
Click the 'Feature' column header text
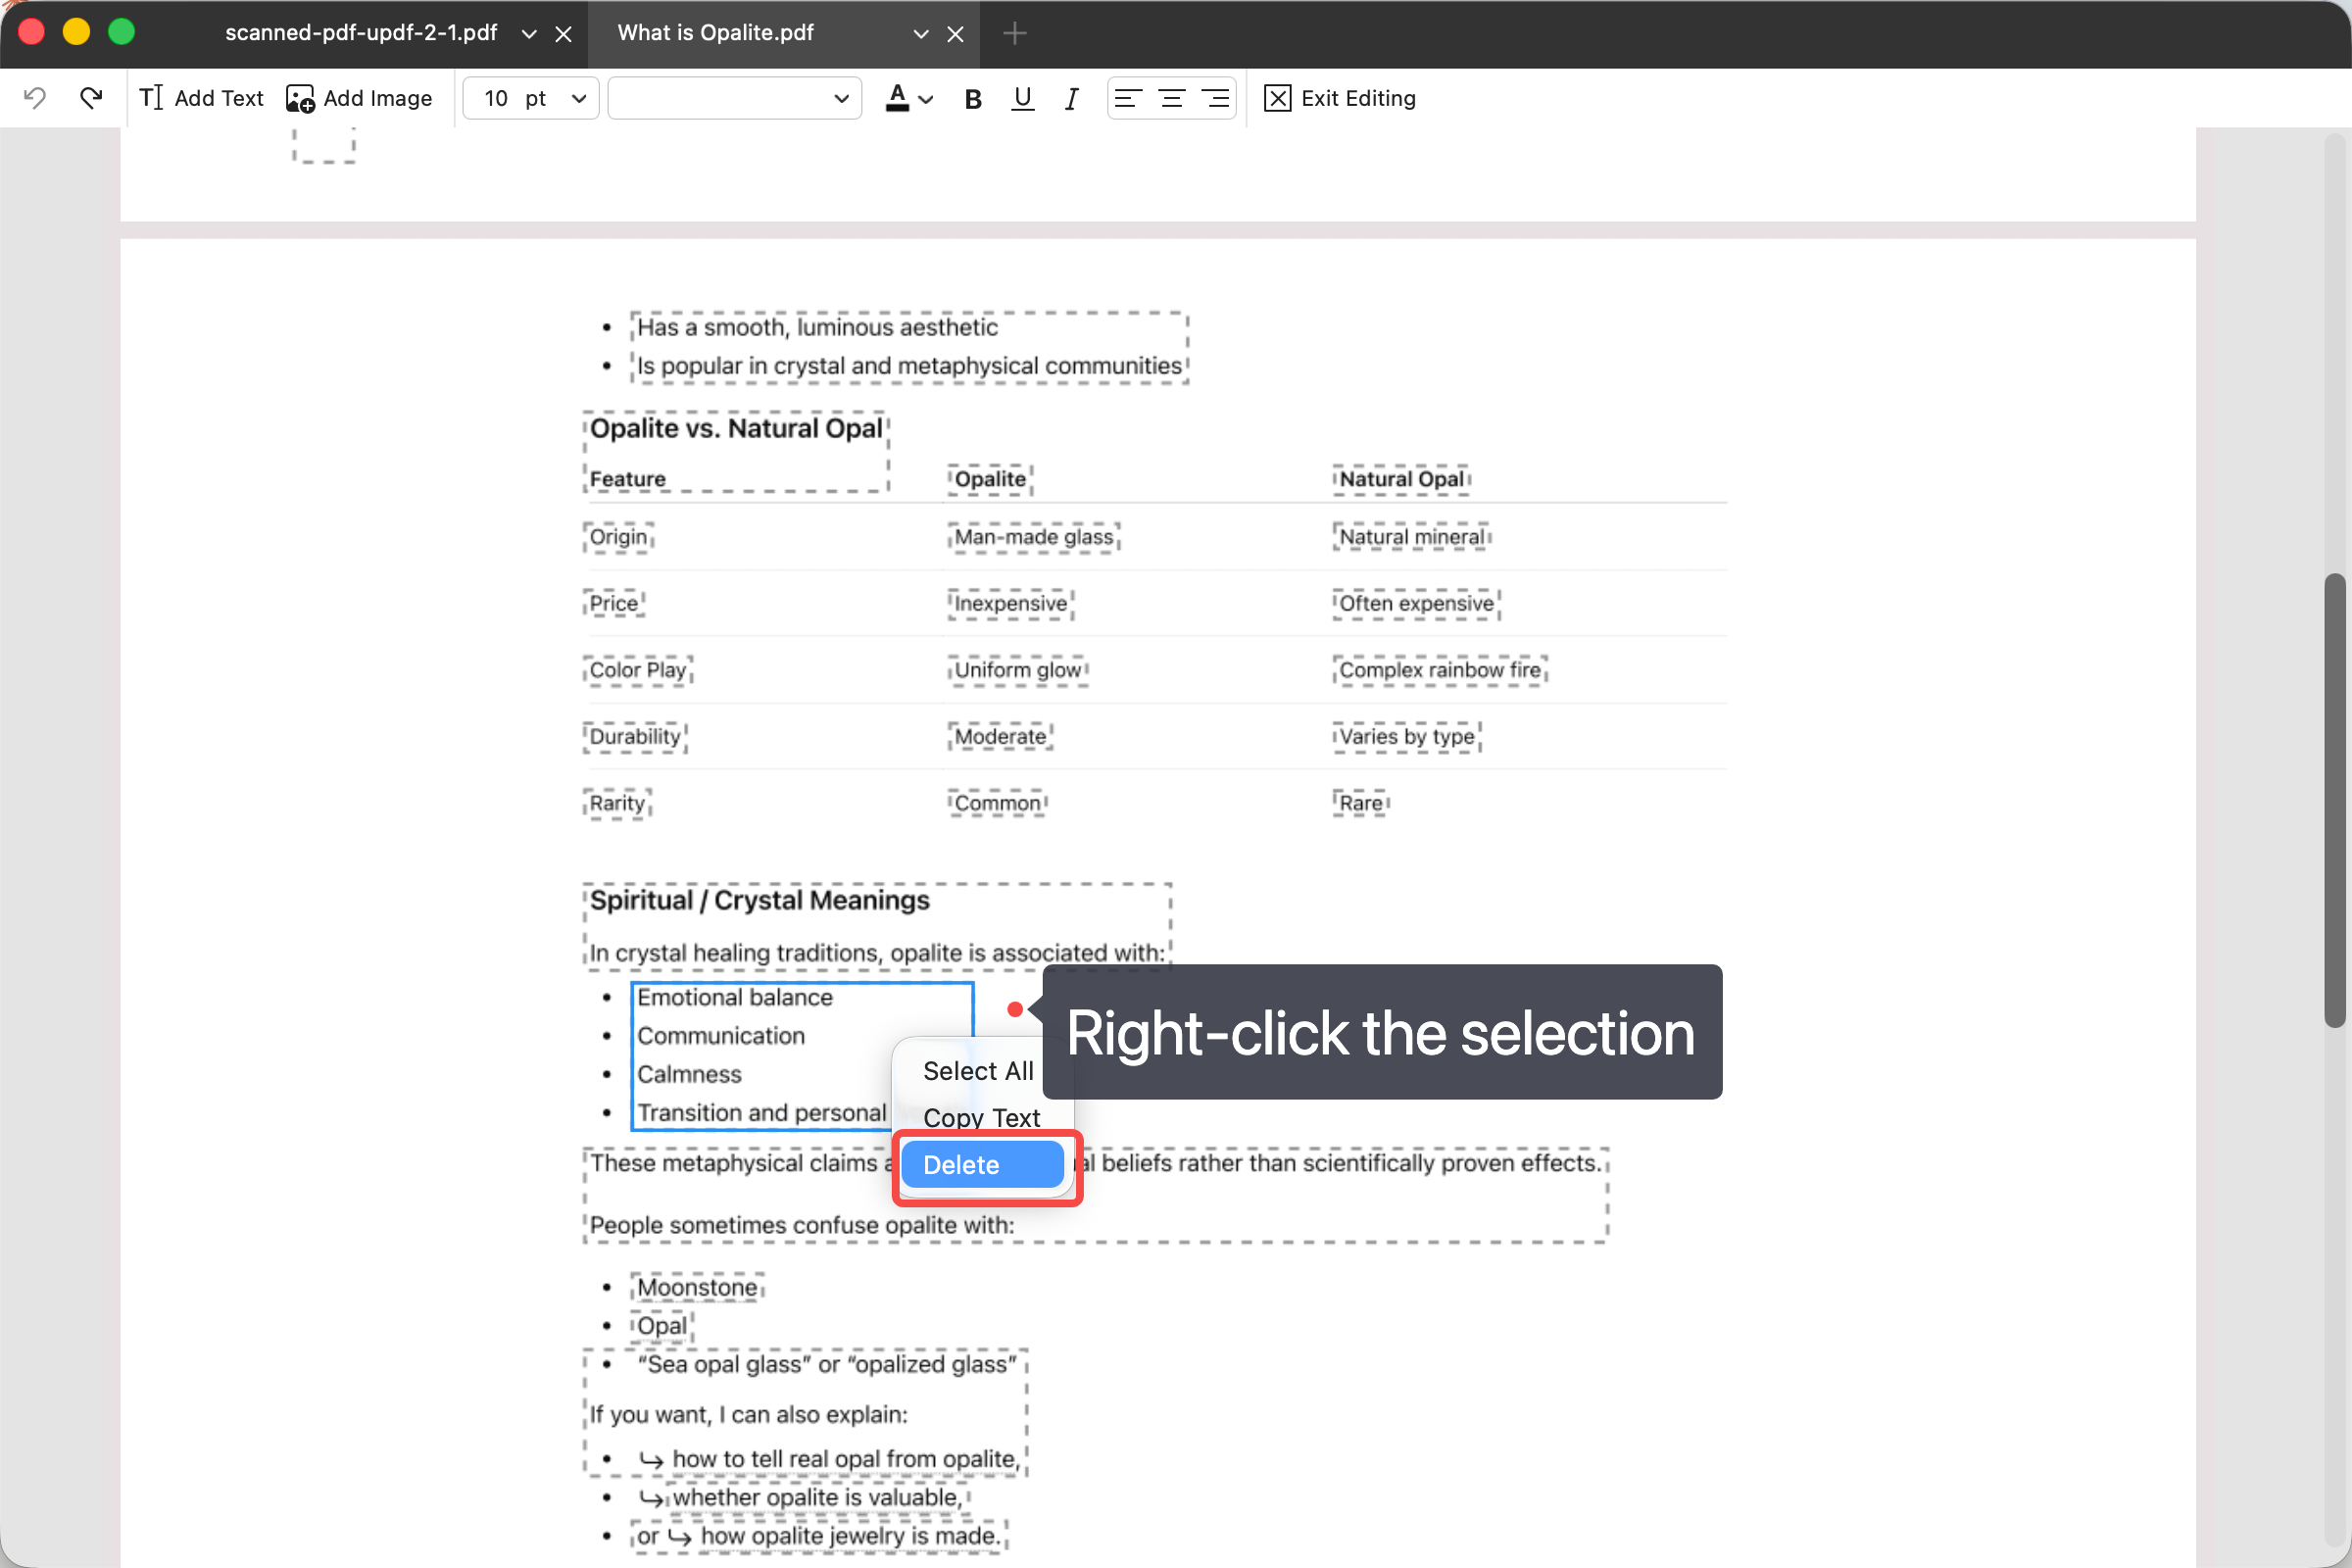coord(627,479)
